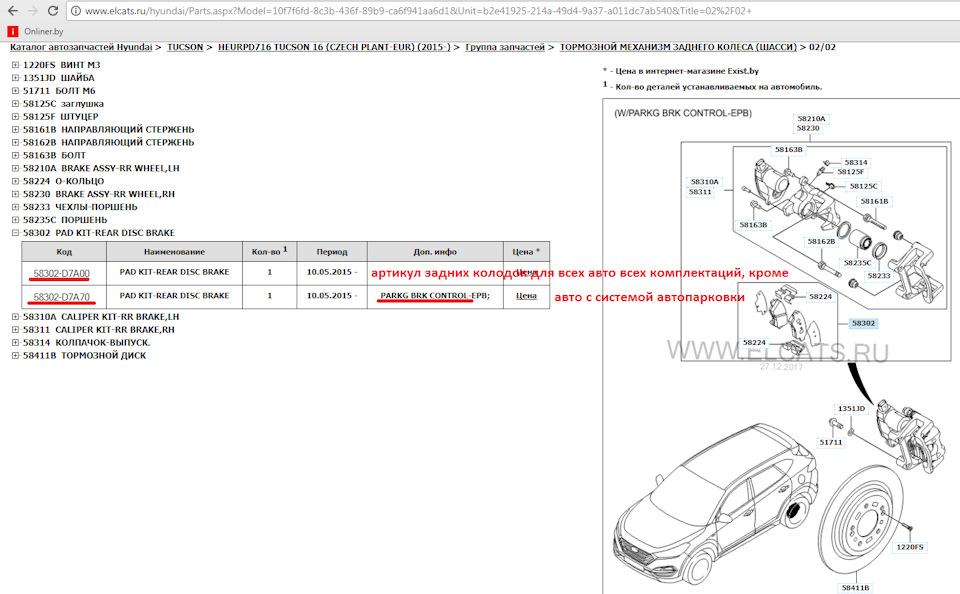The width and height of the screenshot is (960, 594).
Task: Collapse the 58302 PAD KIT-REAR DISC BRAKE row
Action: (15, 233)
